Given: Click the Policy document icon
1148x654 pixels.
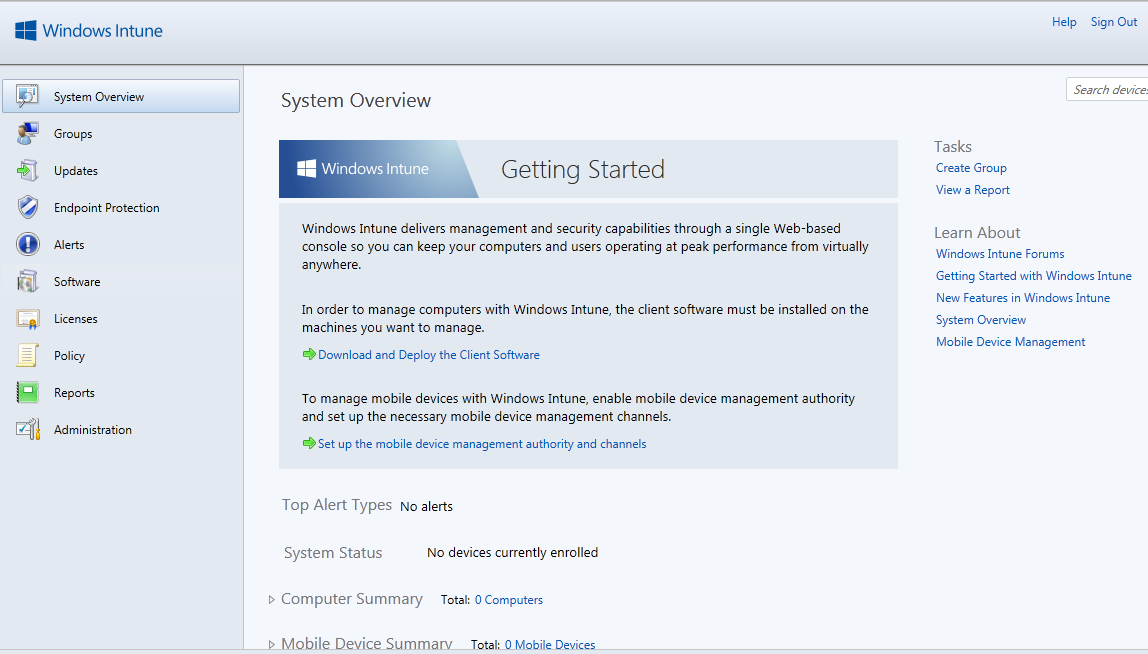Looking at the screenshot, I should (x=28, y=356).
